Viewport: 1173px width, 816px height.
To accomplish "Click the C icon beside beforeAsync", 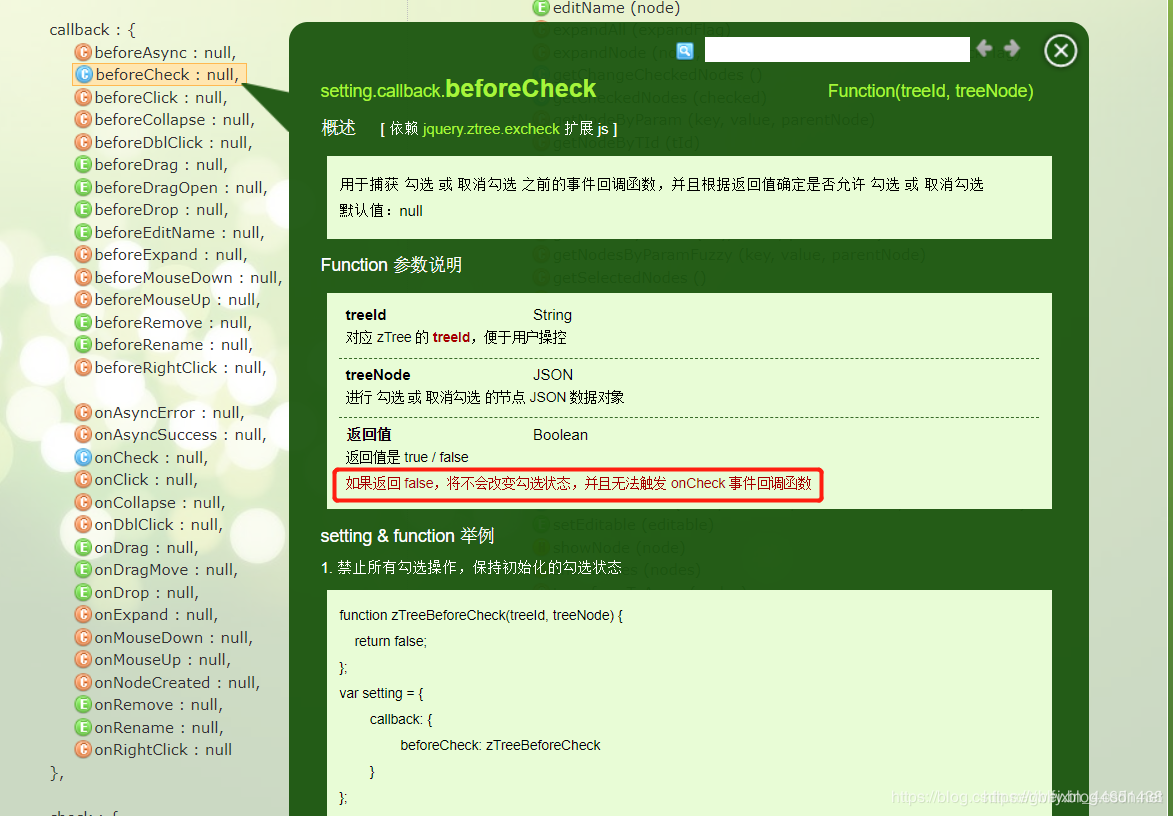I will click(83, 52).
